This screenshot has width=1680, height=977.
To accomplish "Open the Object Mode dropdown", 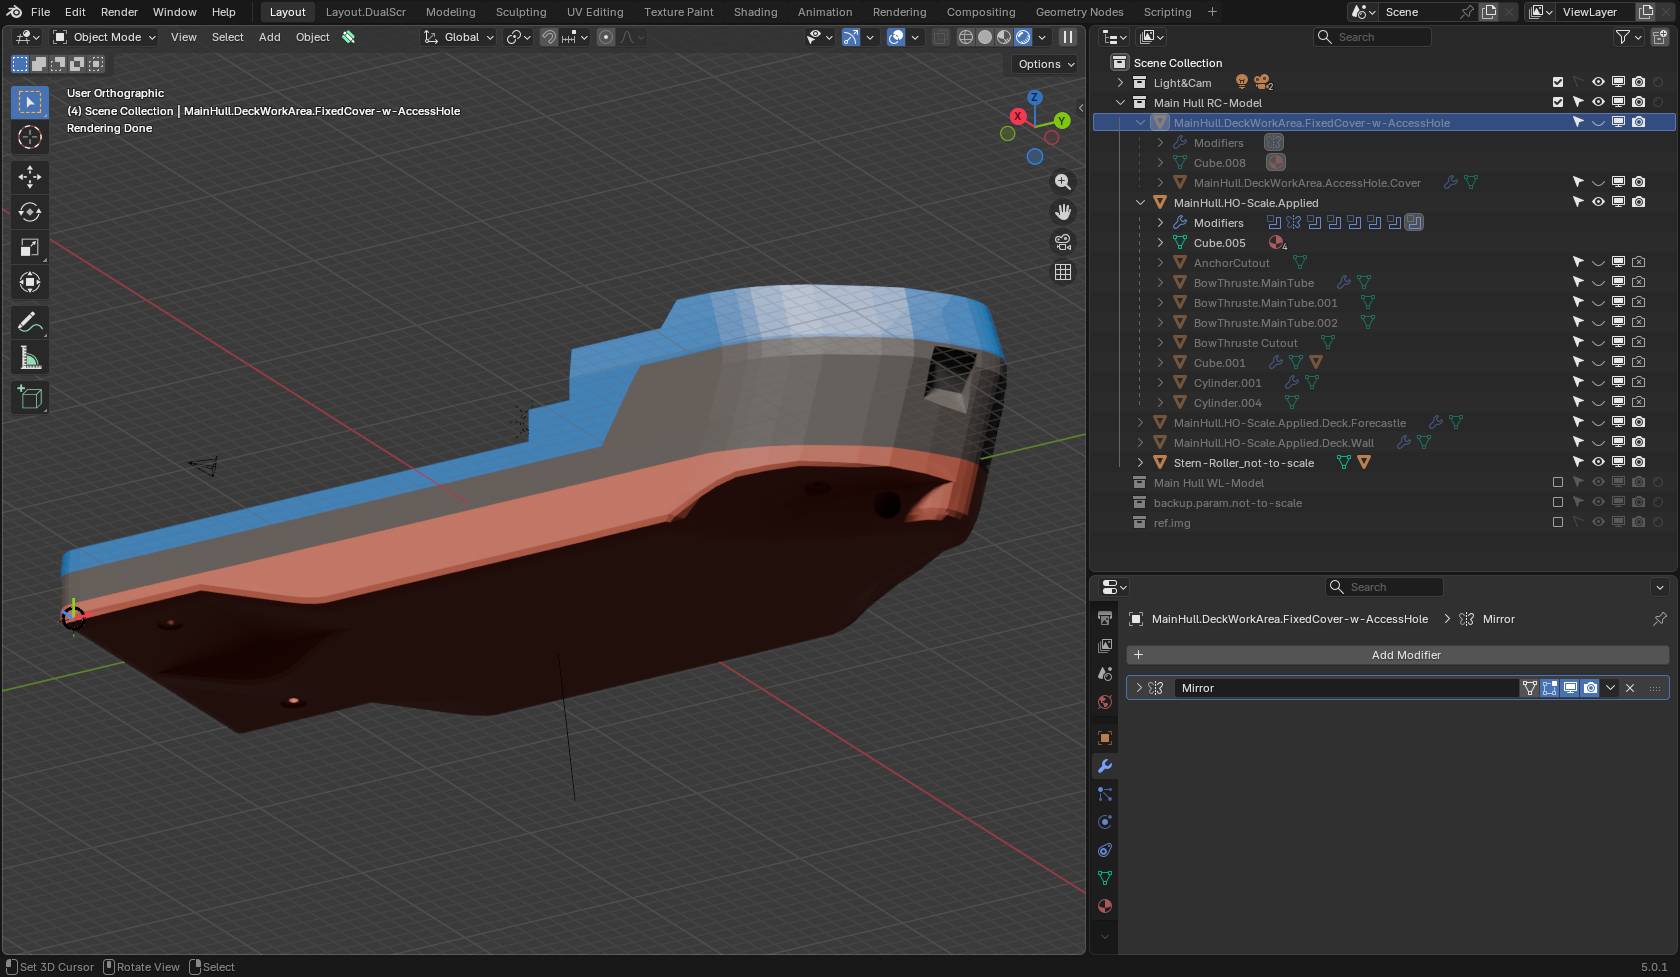I will (105, 37).
